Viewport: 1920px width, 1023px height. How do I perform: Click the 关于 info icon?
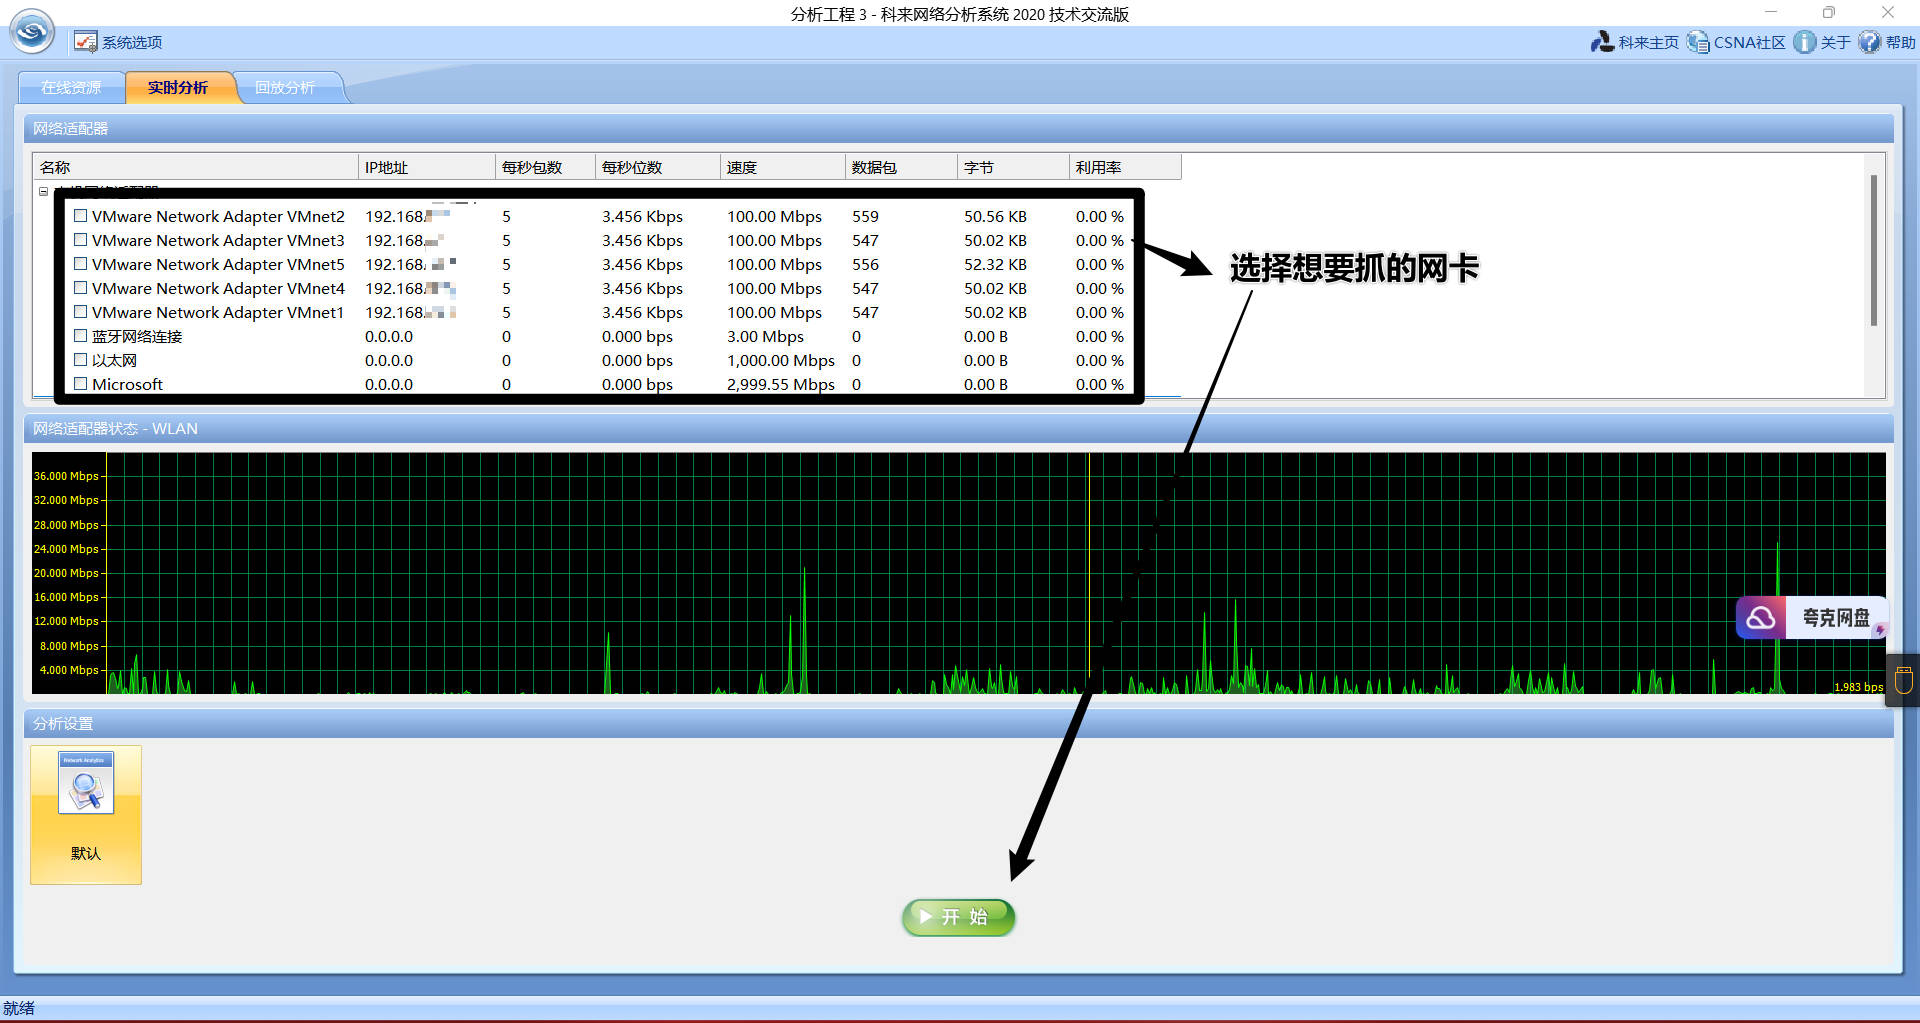tap(1804, 42)
